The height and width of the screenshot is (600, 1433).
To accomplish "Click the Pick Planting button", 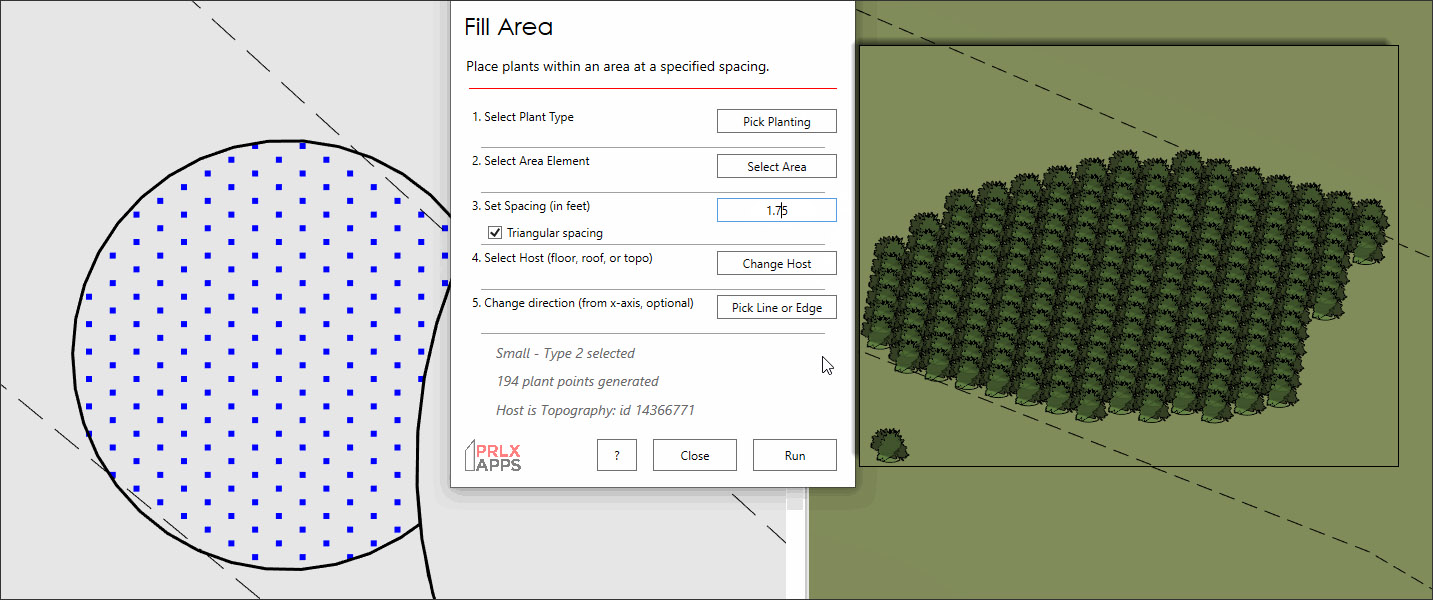I will pos(776,121).
